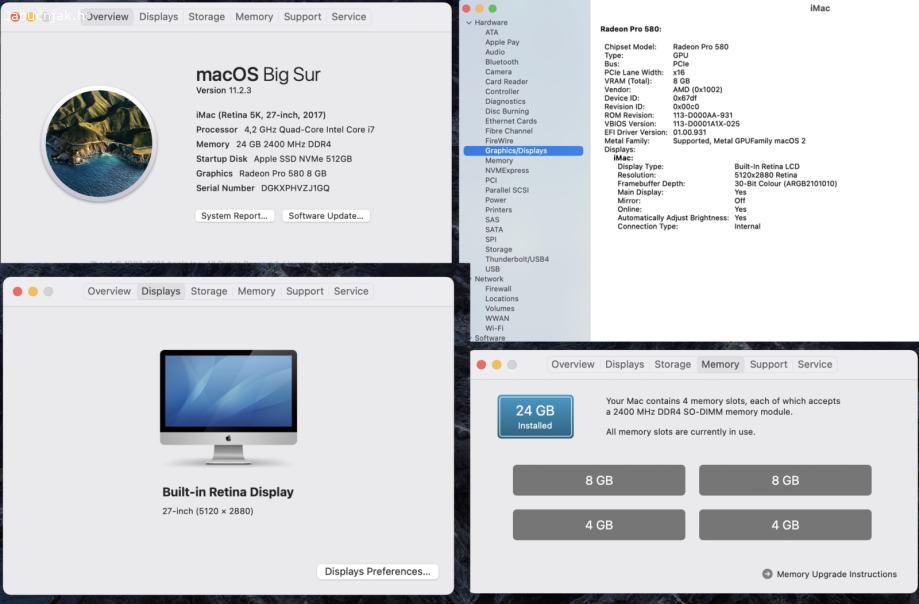Click the serial number DGKXPHVZJ1GQ
The height and width of the screenshot is (604, 919).
295,188
